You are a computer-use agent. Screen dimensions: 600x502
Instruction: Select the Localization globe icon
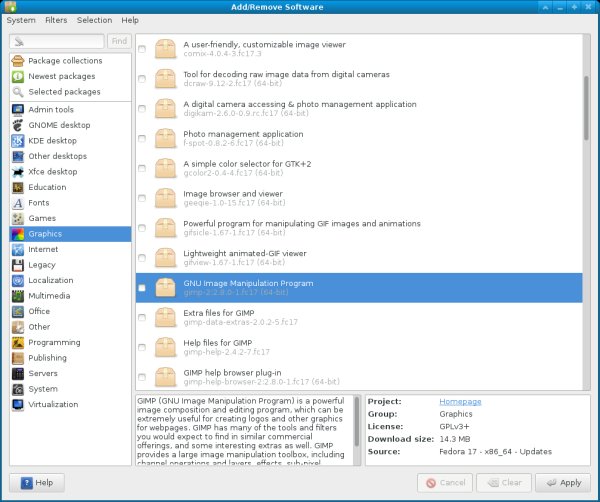[x=18, y=280]
